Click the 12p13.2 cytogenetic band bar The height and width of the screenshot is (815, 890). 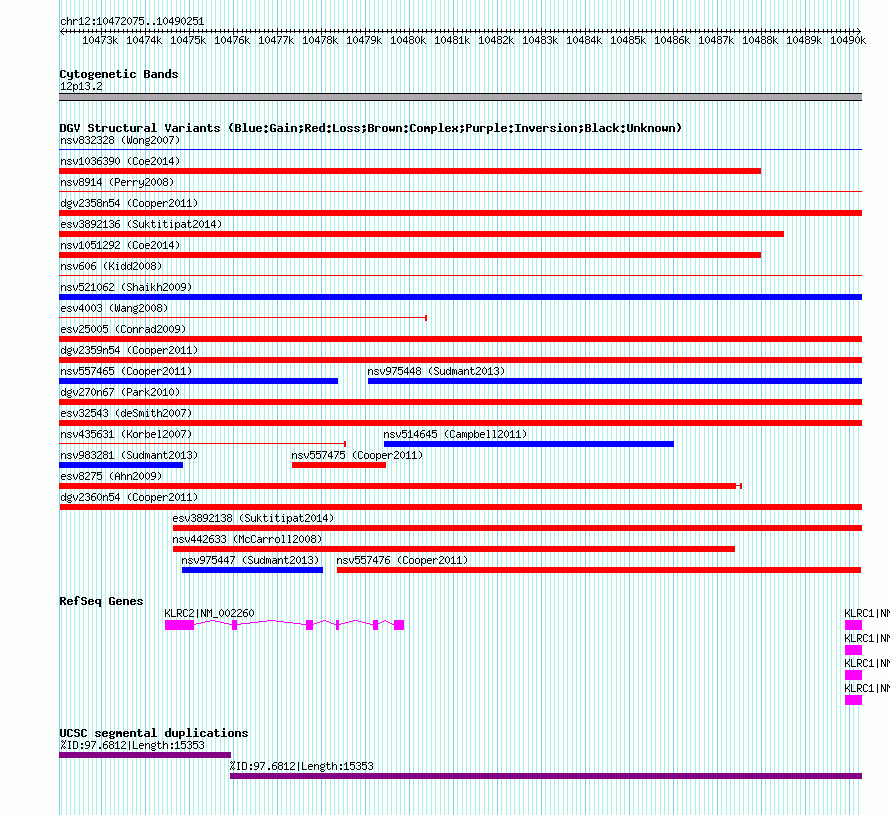pos(460,97)
